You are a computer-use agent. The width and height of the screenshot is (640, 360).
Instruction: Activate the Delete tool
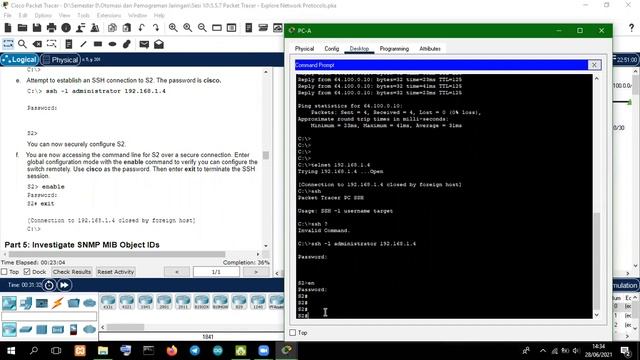click(x=37, y=44)
